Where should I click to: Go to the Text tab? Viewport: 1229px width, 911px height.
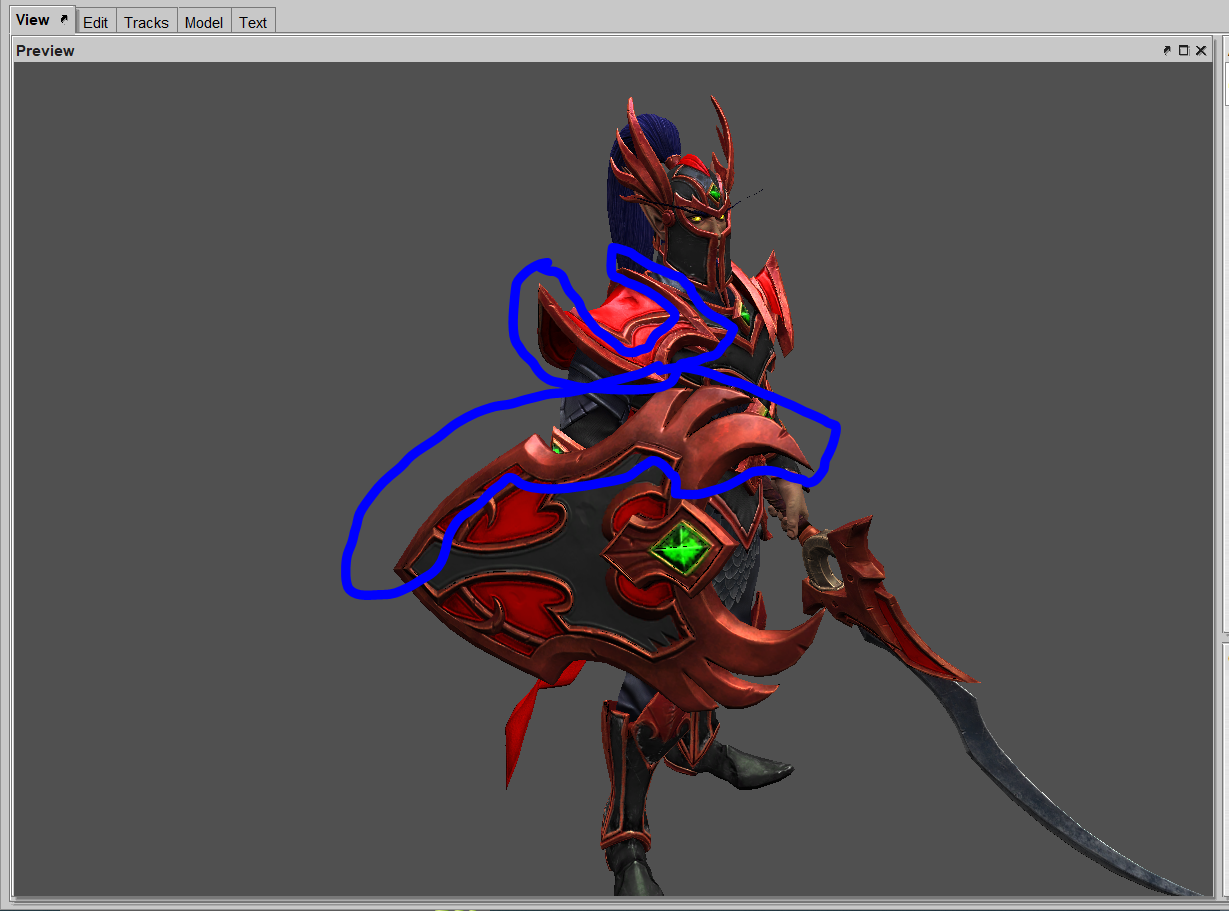point(253,22)
